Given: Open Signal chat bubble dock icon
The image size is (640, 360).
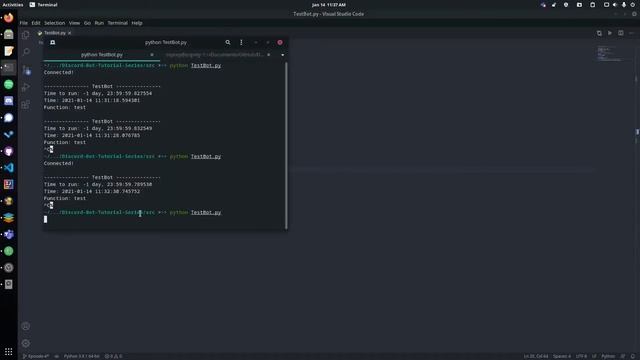Looking at the screenshot, I should coord(9,118).
